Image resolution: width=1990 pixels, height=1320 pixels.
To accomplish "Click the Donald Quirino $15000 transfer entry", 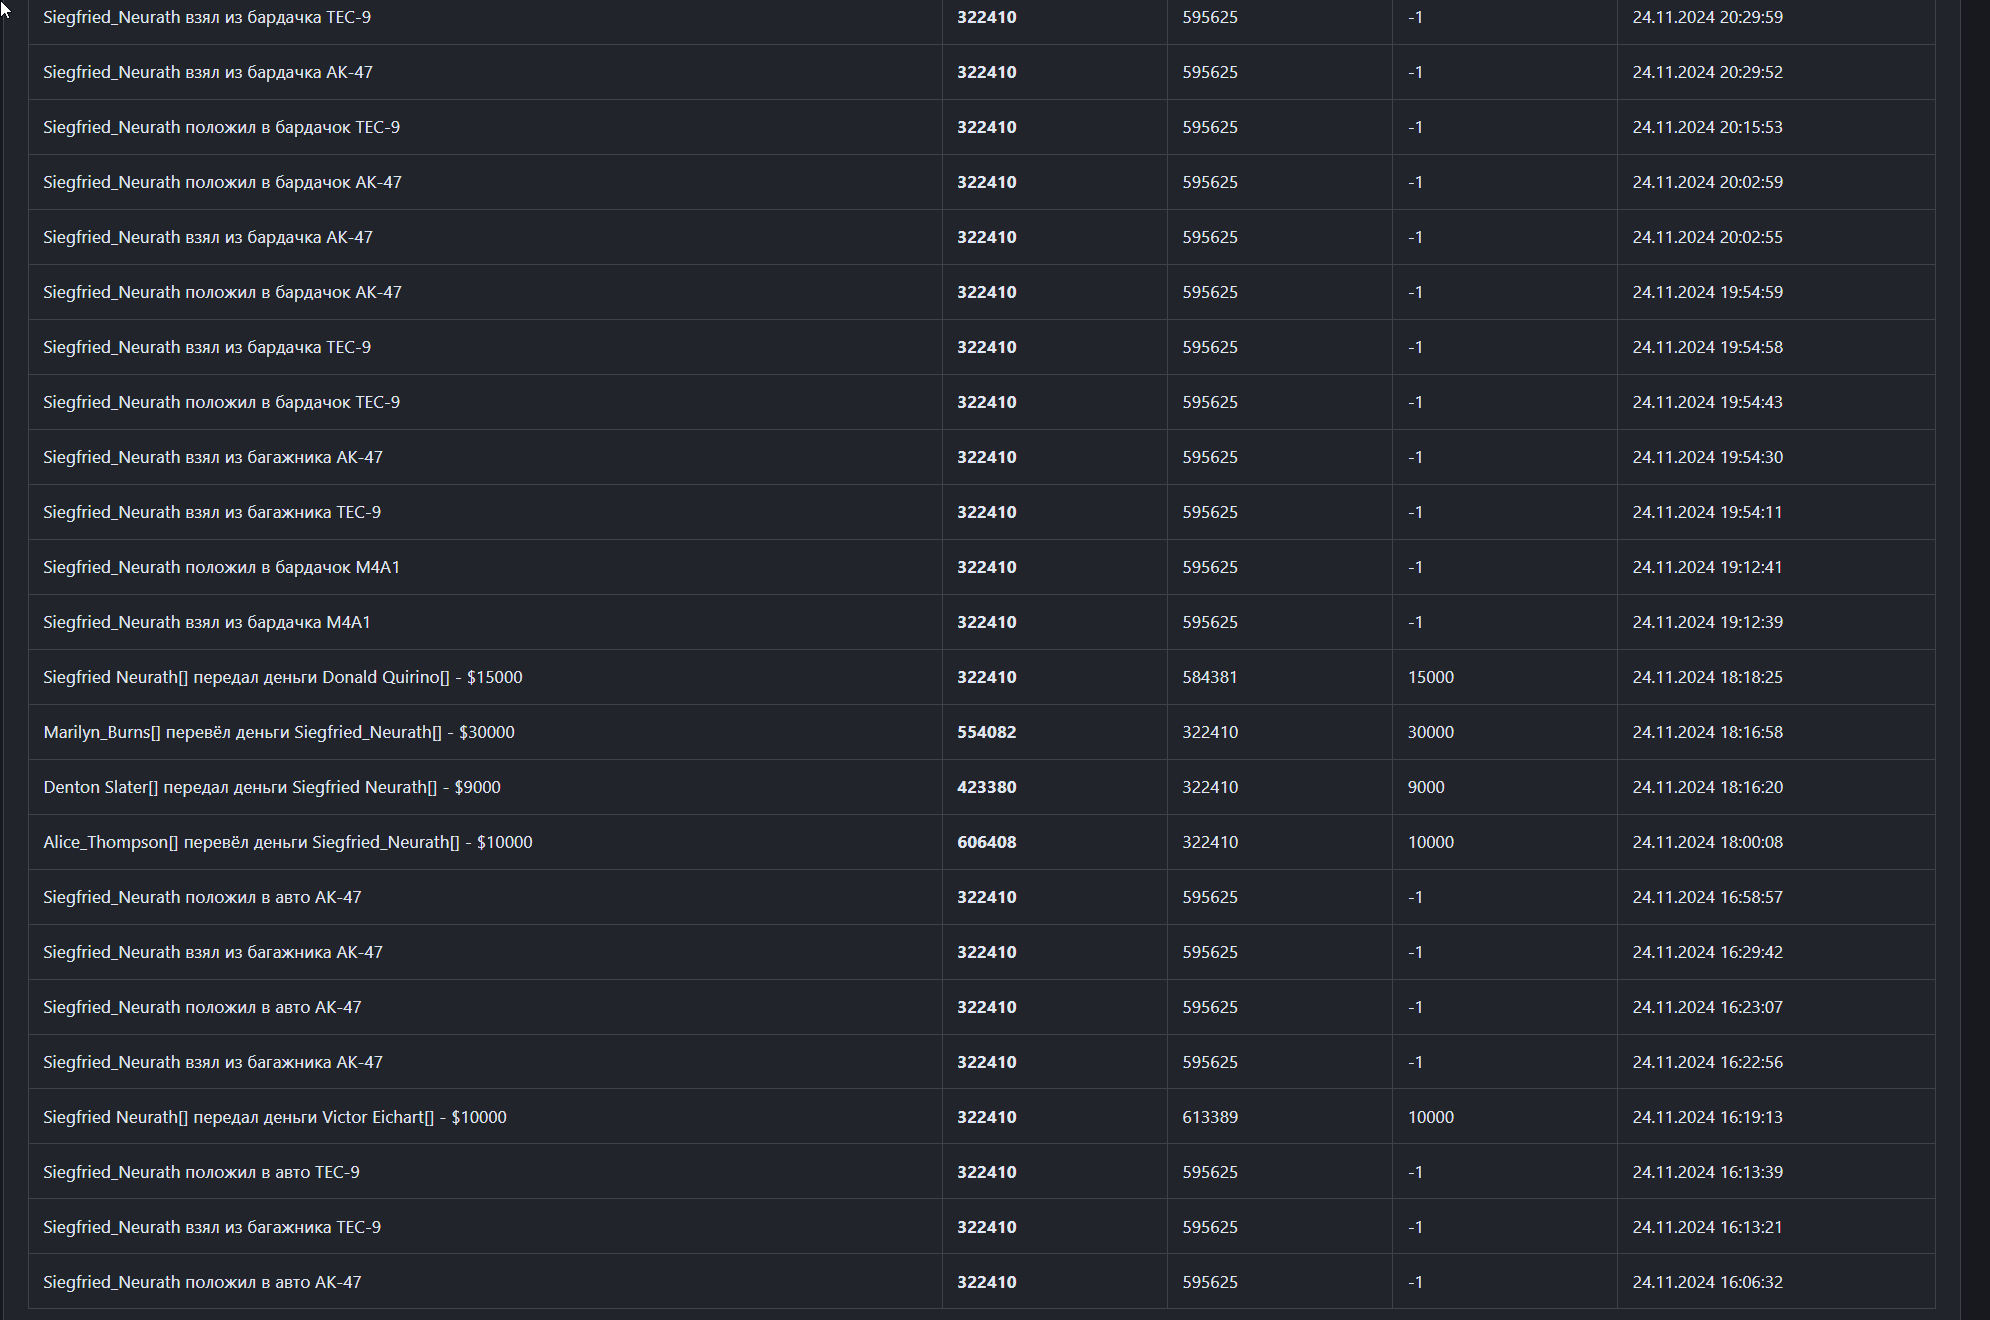I will coord(282,677).
